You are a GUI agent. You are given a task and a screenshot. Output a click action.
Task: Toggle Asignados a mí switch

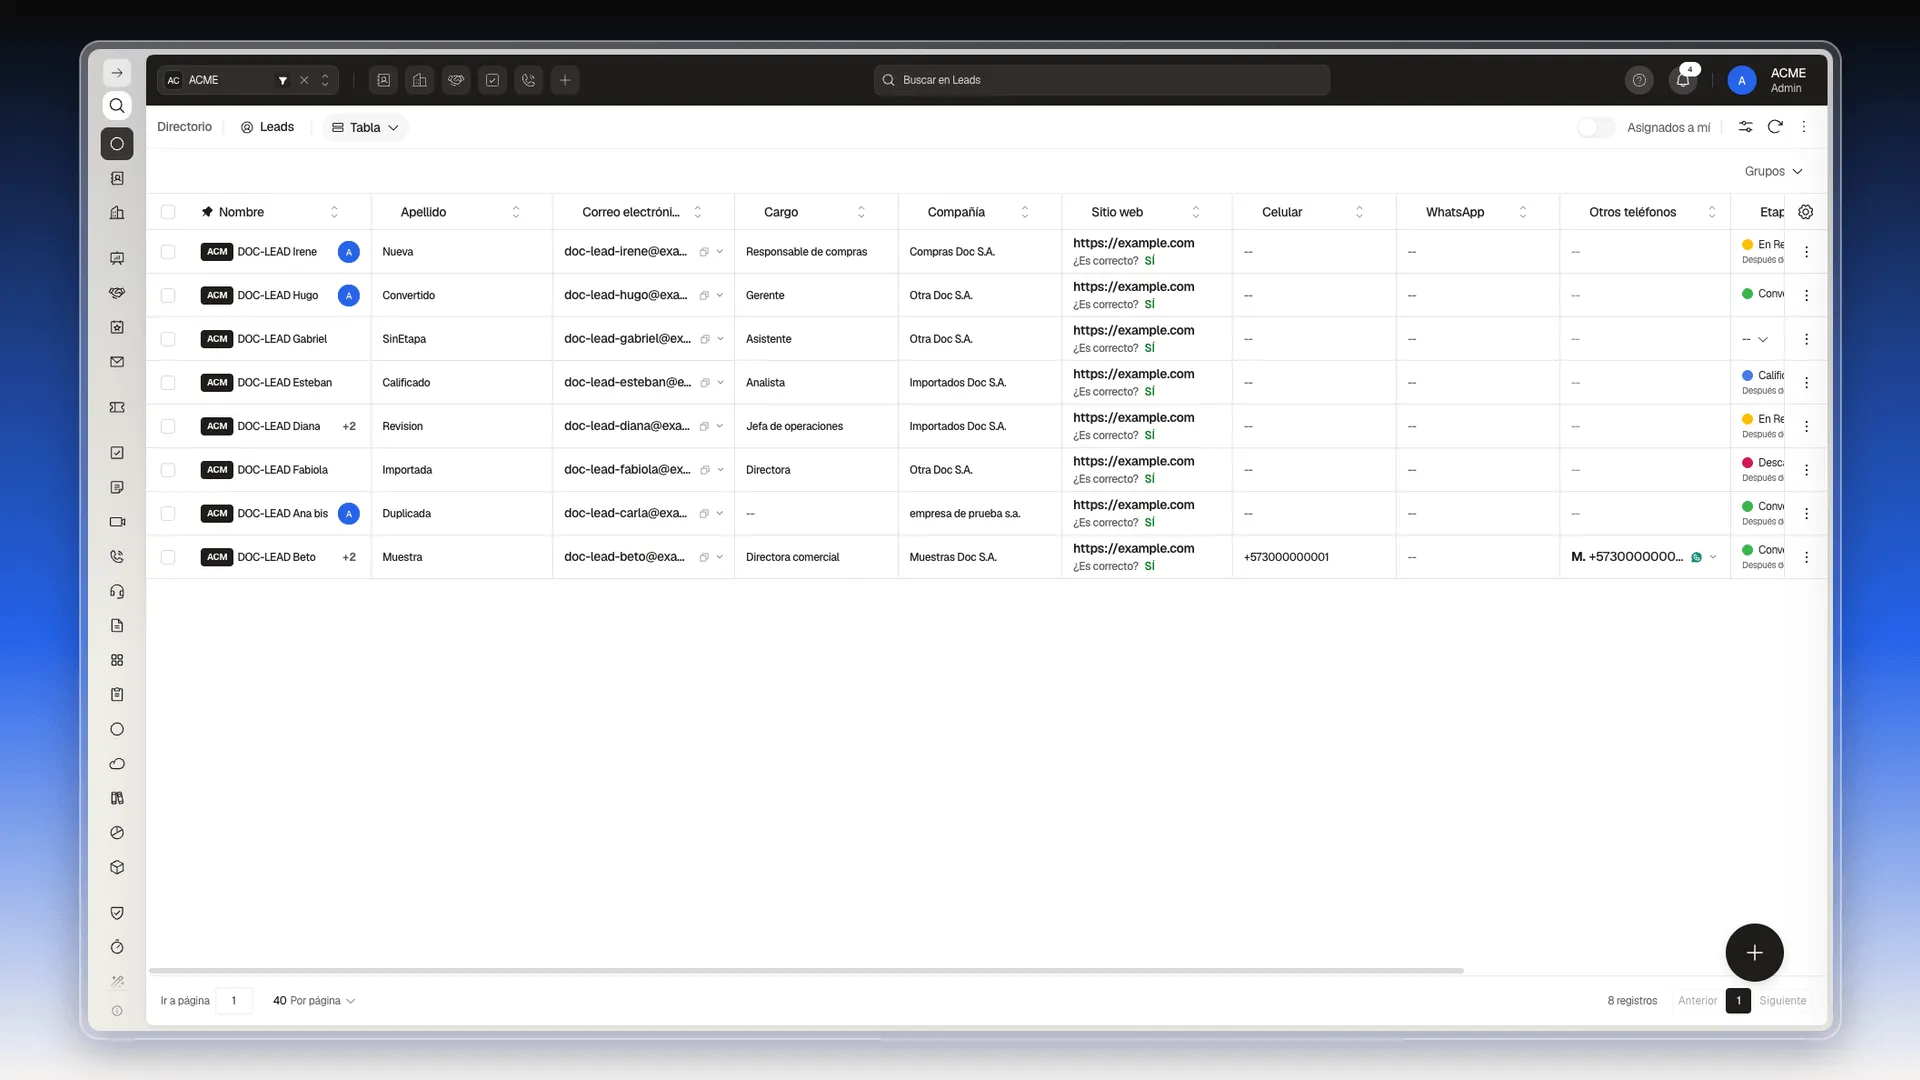1596,128
